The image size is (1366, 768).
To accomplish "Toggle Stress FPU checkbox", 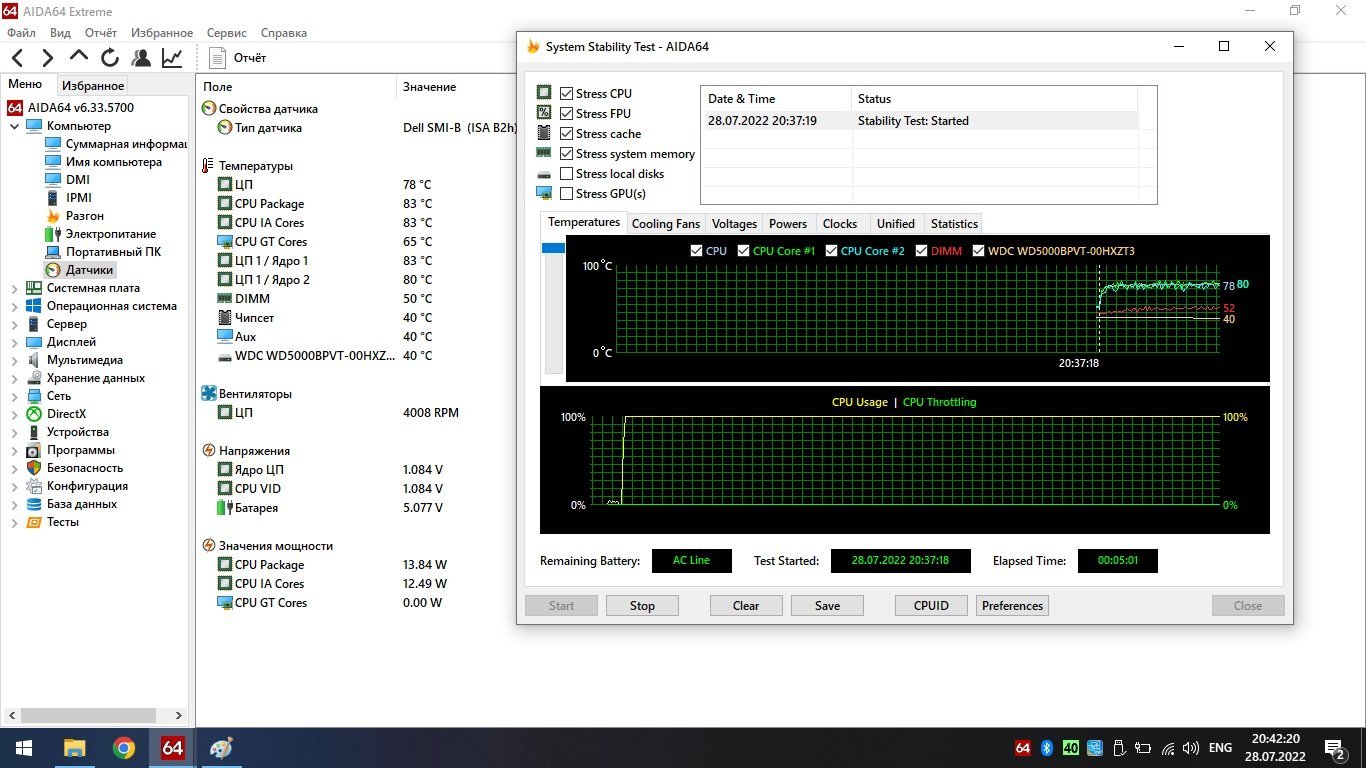I will [x=567, y=113].
